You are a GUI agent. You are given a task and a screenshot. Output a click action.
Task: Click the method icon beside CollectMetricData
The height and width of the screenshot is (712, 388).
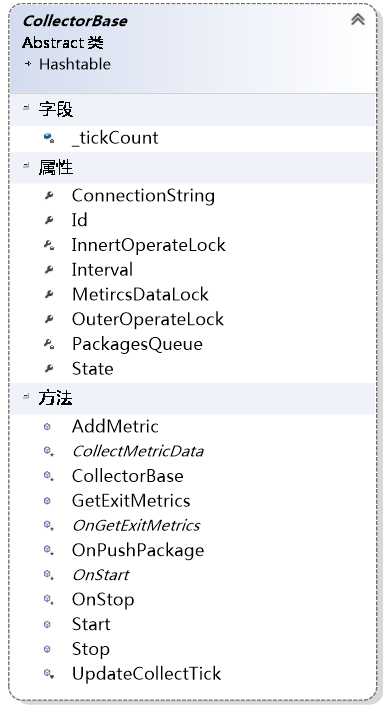pyautogui.click(x=48, y=451)
